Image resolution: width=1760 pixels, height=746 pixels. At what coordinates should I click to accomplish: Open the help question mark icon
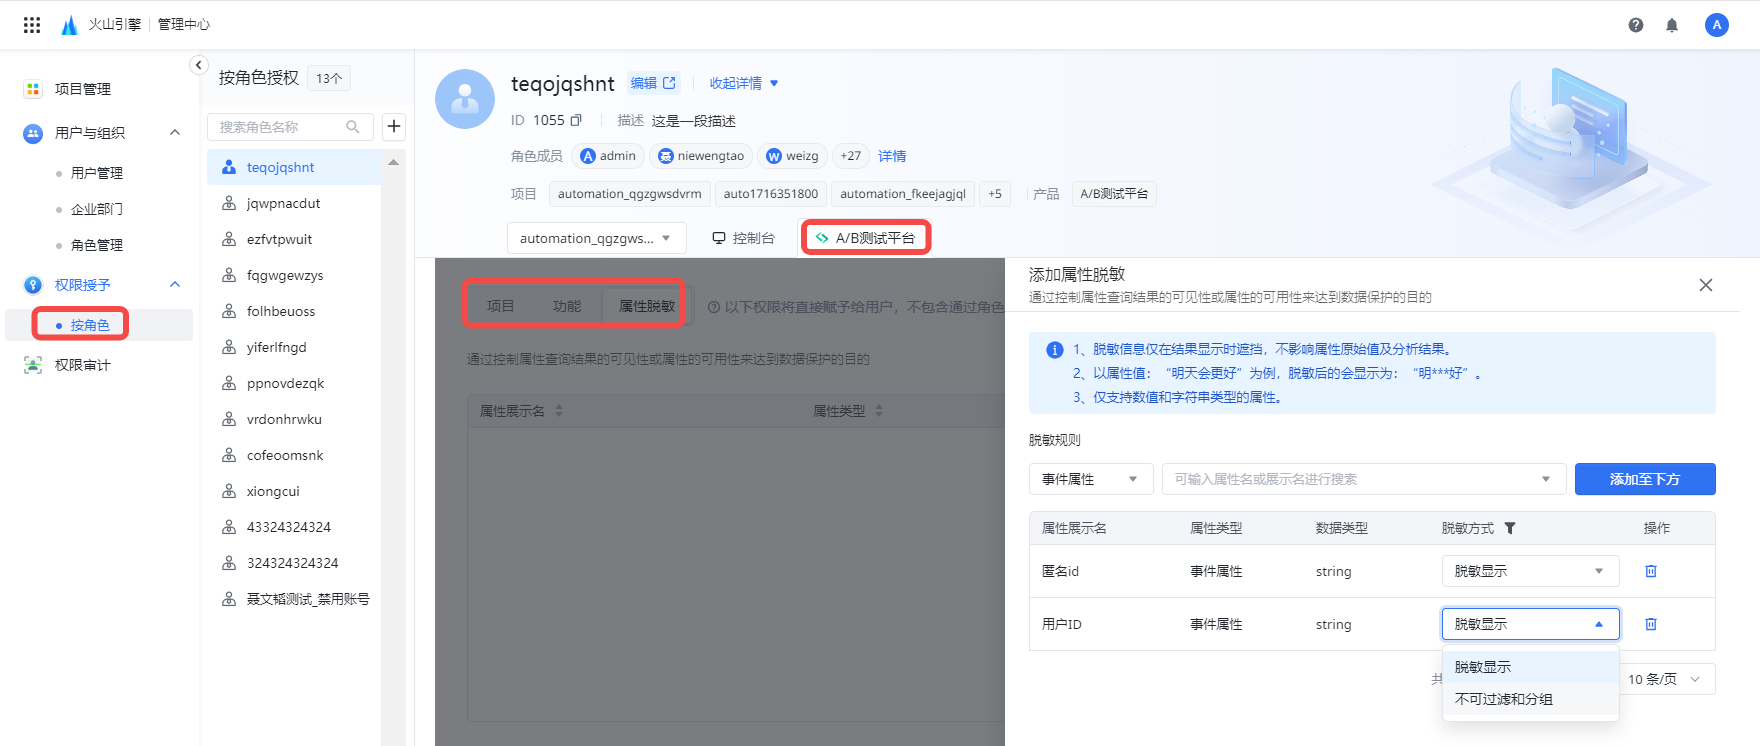(x=1636, y=25)
